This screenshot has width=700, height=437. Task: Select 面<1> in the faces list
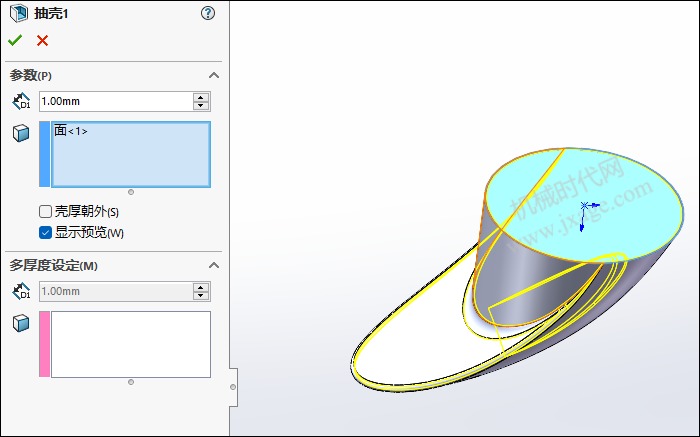tap(71, 131)
